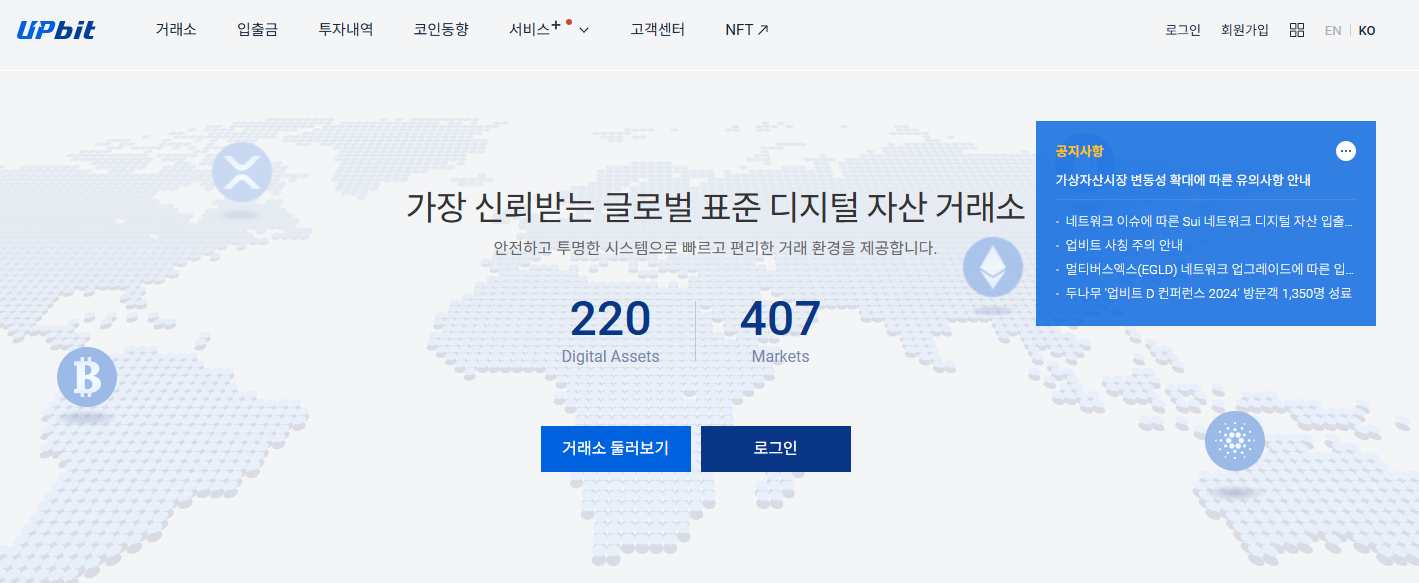Go to the 코인동향 section

coord(440,30)
